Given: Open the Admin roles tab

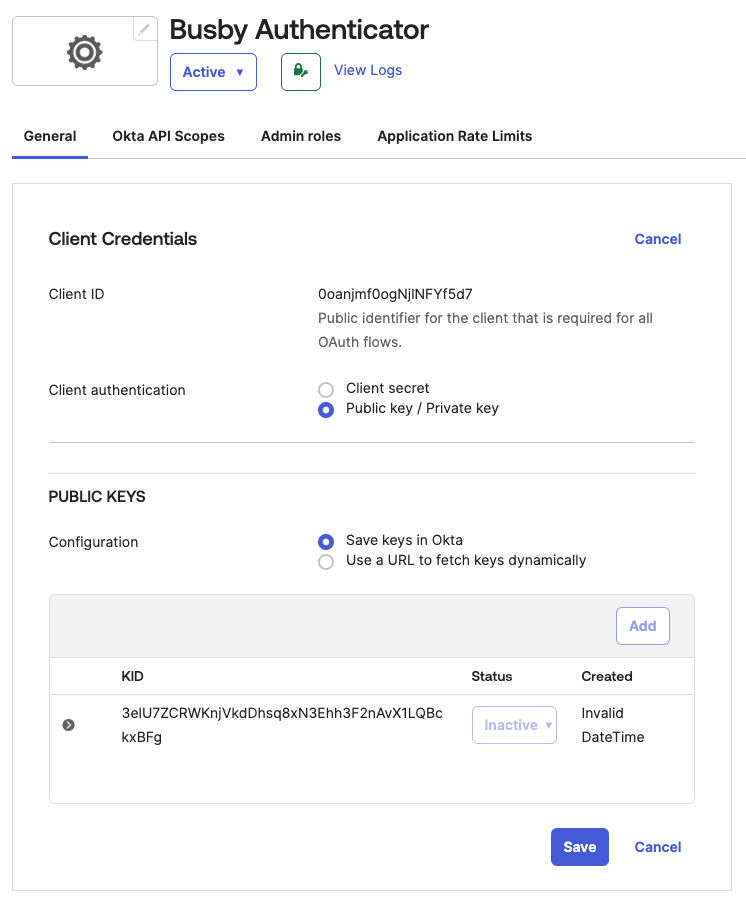Looking at the screenshot, I should pos(301,136).
